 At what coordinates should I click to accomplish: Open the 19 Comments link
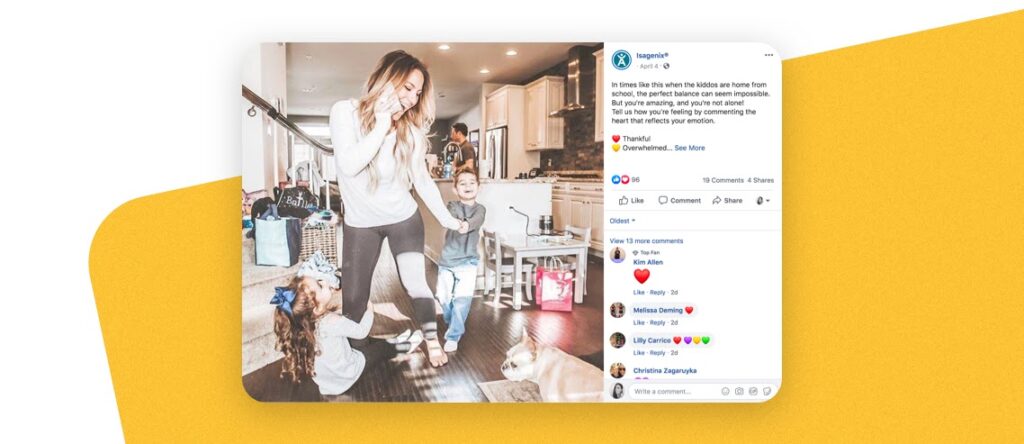(723, 180)
